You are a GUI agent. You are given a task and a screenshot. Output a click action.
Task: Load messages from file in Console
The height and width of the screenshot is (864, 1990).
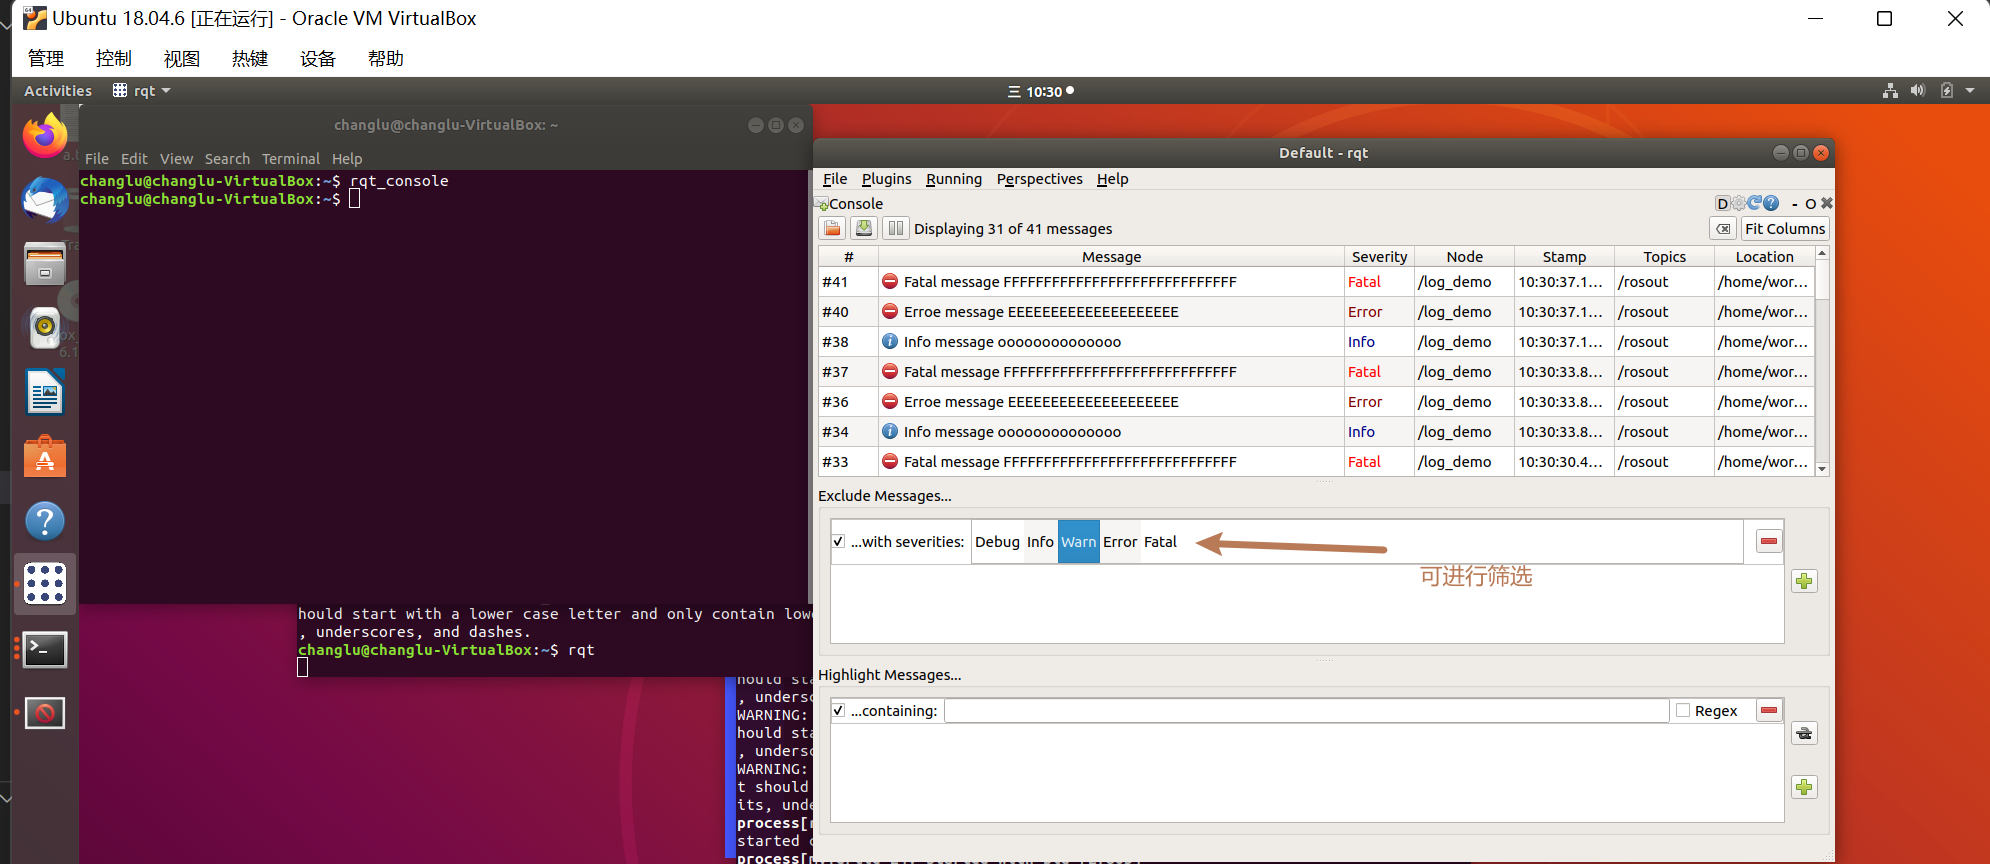[x=832, y=228]
